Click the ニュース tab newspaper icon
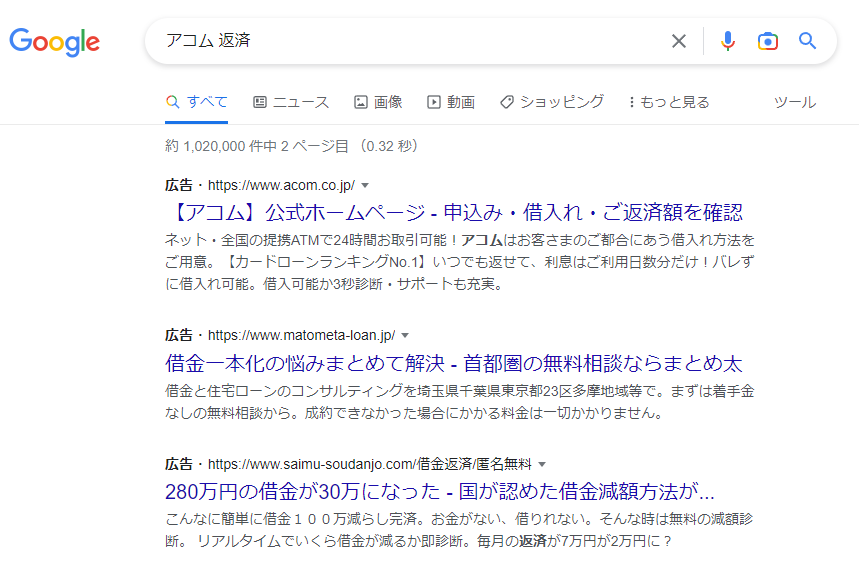The image size is (859, 570). tap(260, 102)
